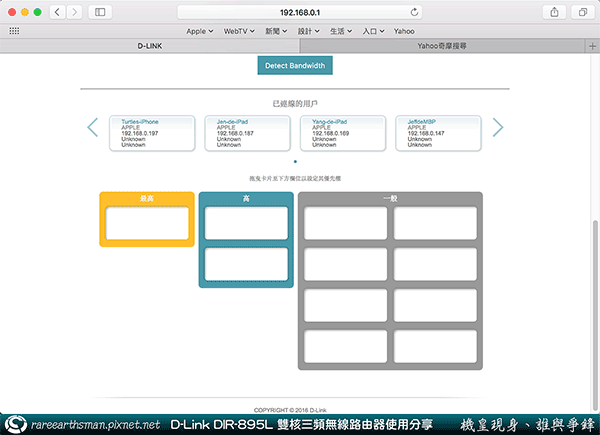This screenshot has height=435, width=600.
Task: Open the WebTV bookmarks folder dropdown
Action: pyautogui.click(x=239, y=31)
